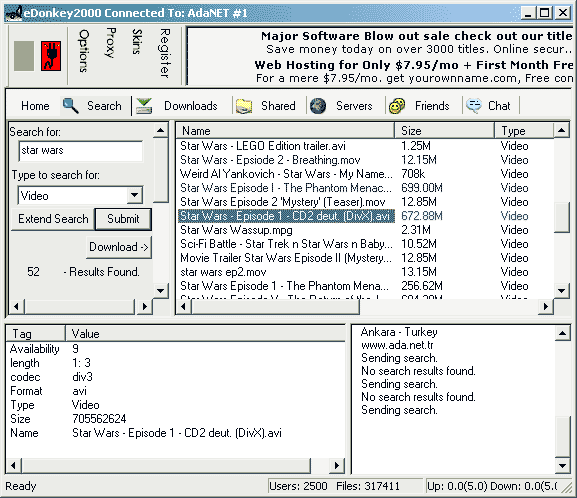Sort results by the Type column header
Viewport: 577px width, 498px height.
(x=524, y=131)
